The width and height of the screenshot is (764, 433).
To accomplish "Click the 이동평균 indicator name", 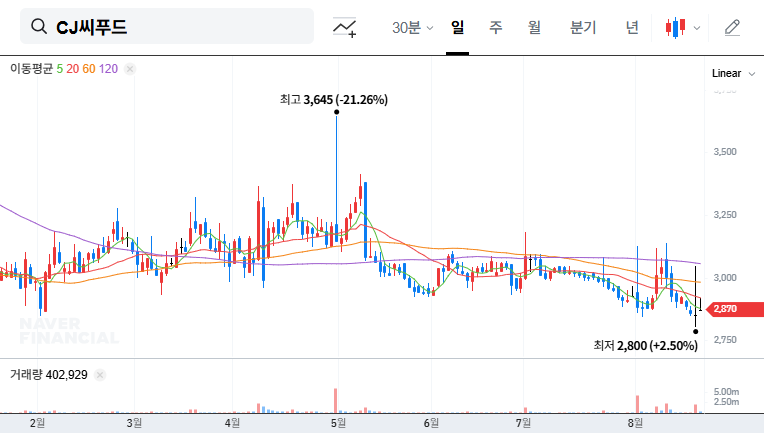I will (31, 69).
